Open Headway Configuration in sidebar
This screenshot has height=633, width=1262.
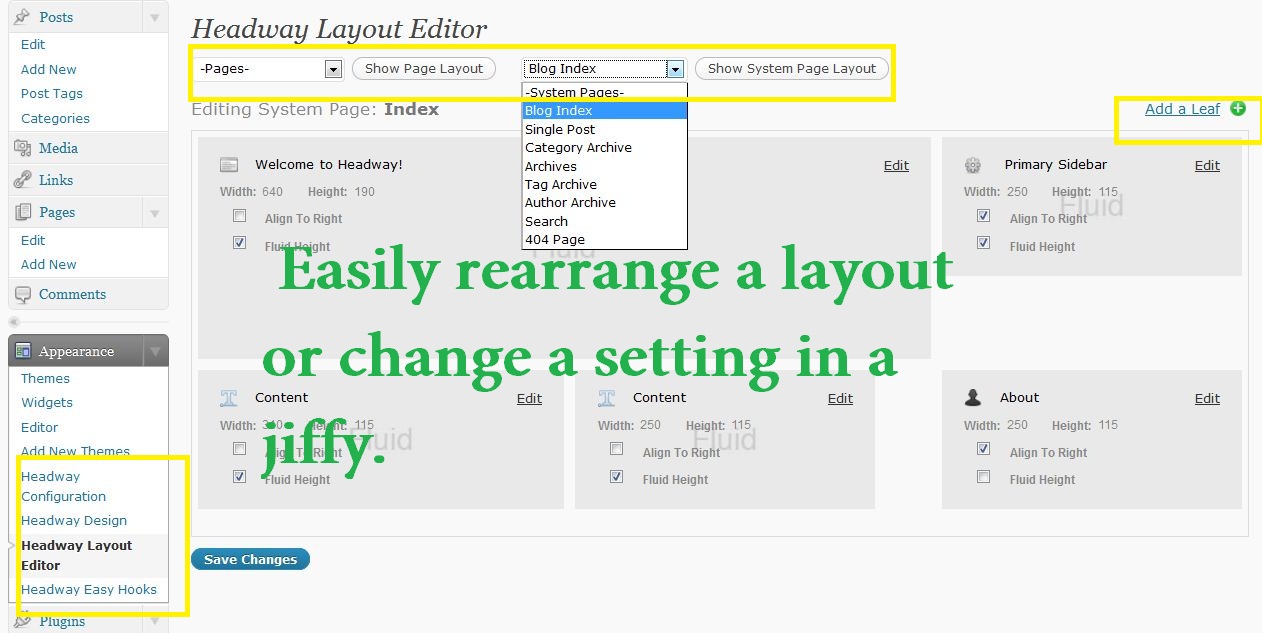(63, 486)
